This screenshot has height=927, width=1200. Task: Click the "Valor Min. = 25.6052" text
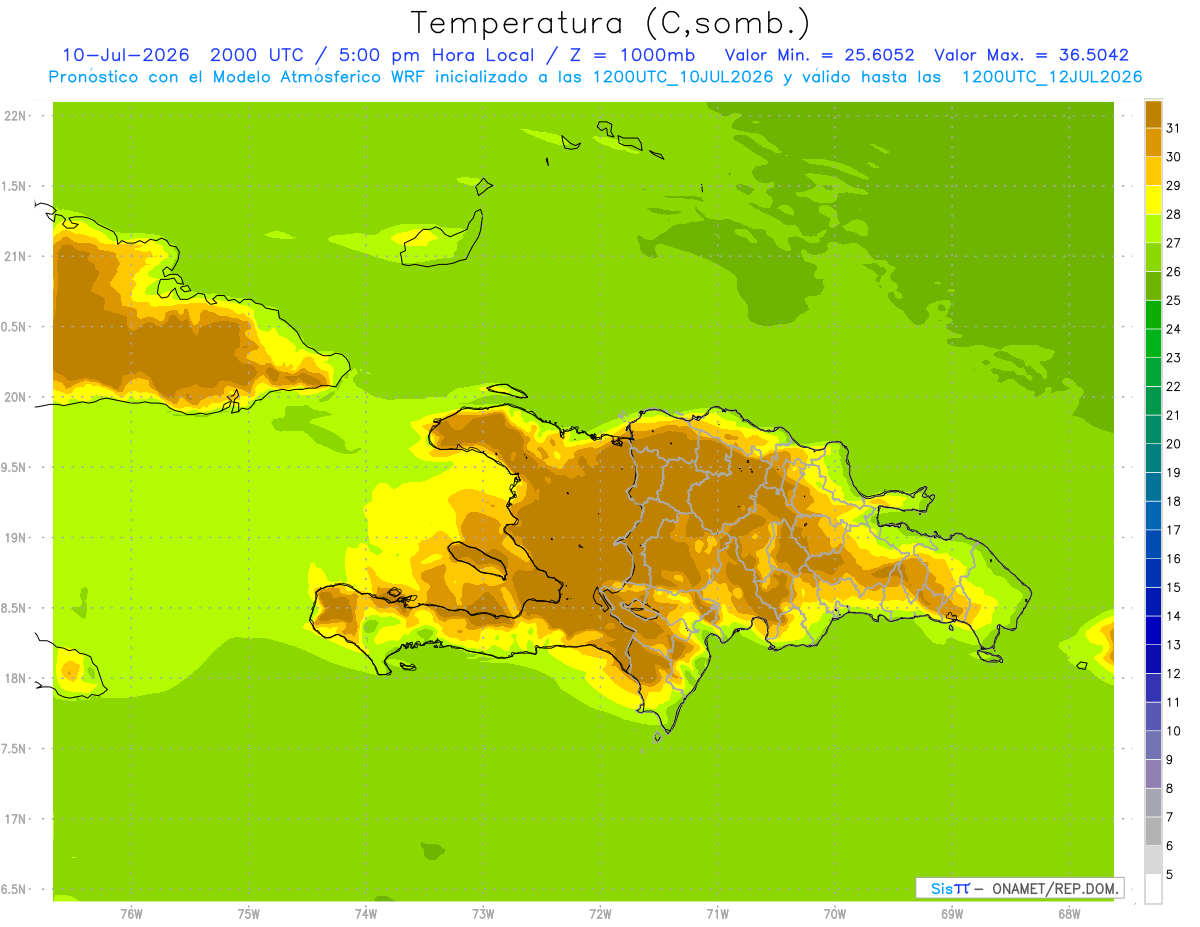819,56
